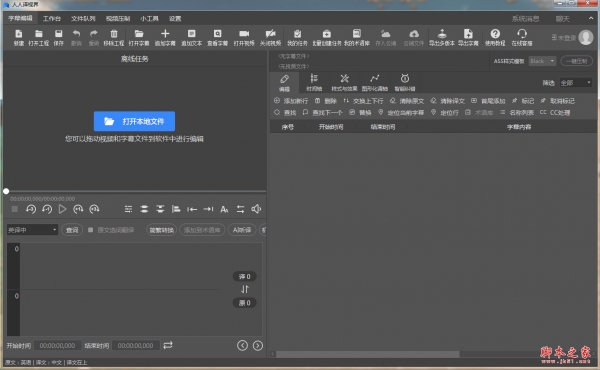Click the 保存 (Save) floppy-disk icon

click(x=59, y=34)
